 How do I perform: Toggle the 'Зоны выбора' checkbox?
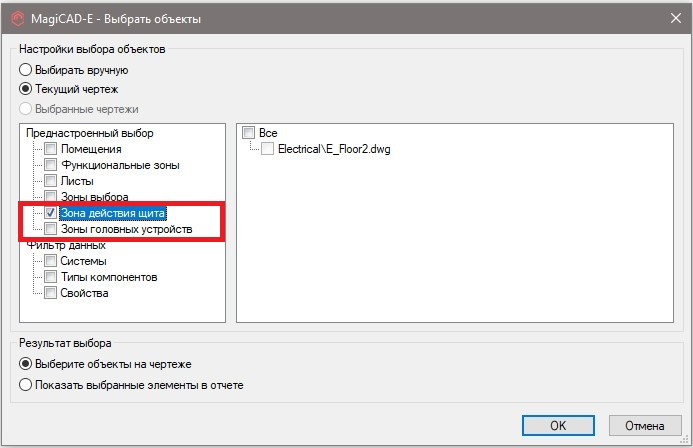click(x=51, y=197)
